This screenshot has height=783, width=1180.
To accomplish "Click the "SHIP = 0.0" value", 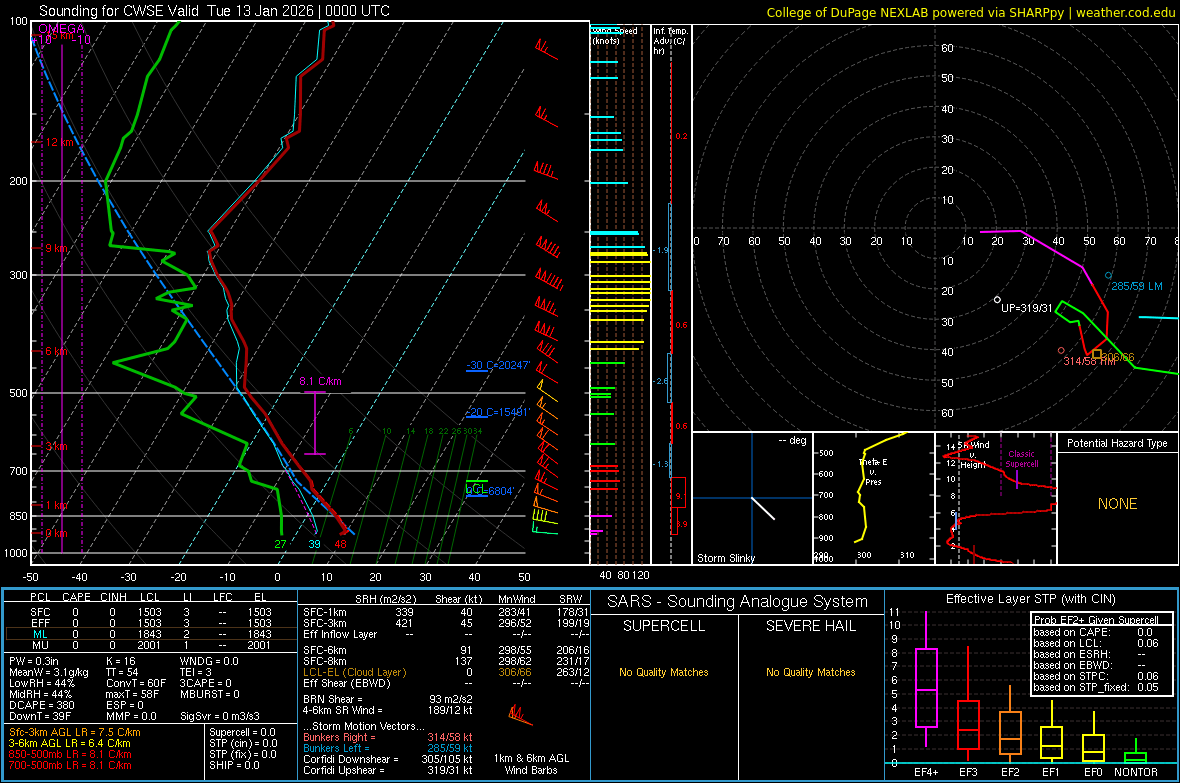I will coord(234,765).
